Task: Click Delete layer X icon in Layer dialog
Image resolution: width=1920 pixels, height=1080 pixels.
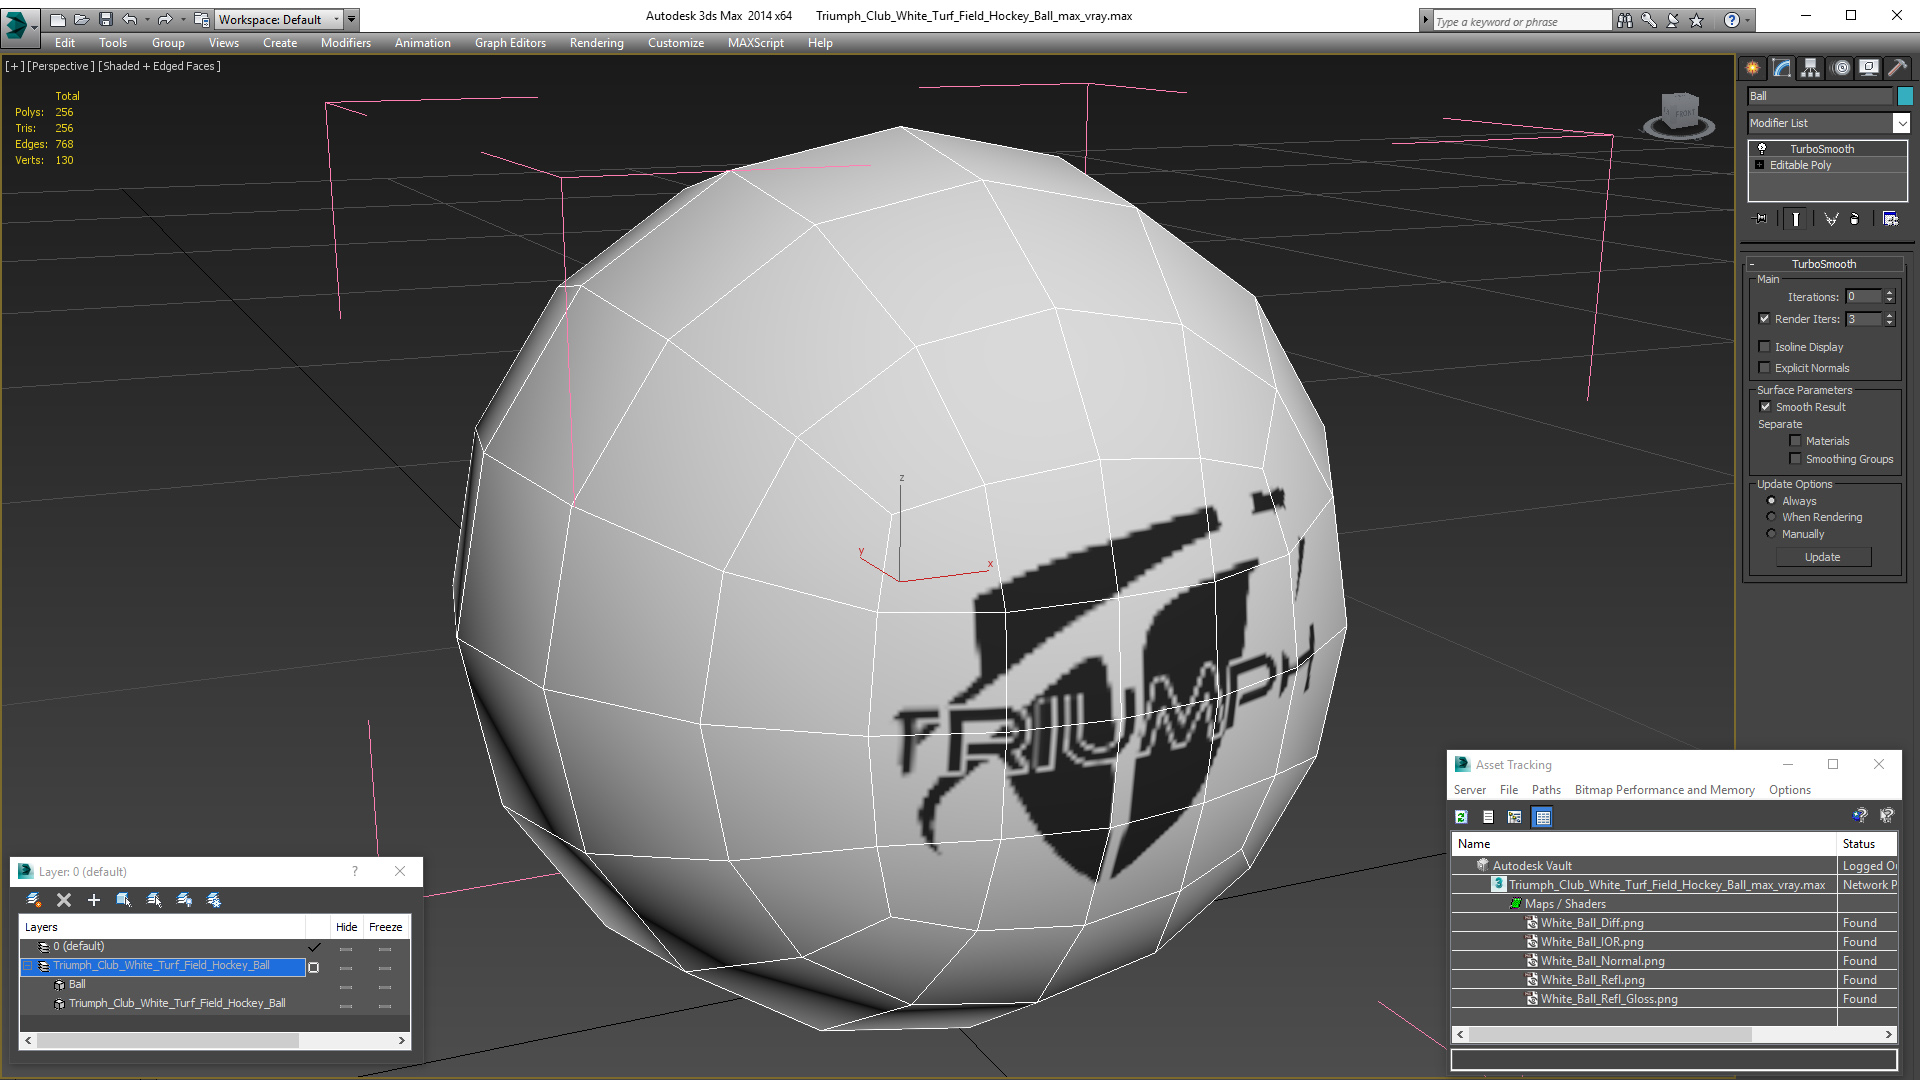Action: (x=64, y=900)
